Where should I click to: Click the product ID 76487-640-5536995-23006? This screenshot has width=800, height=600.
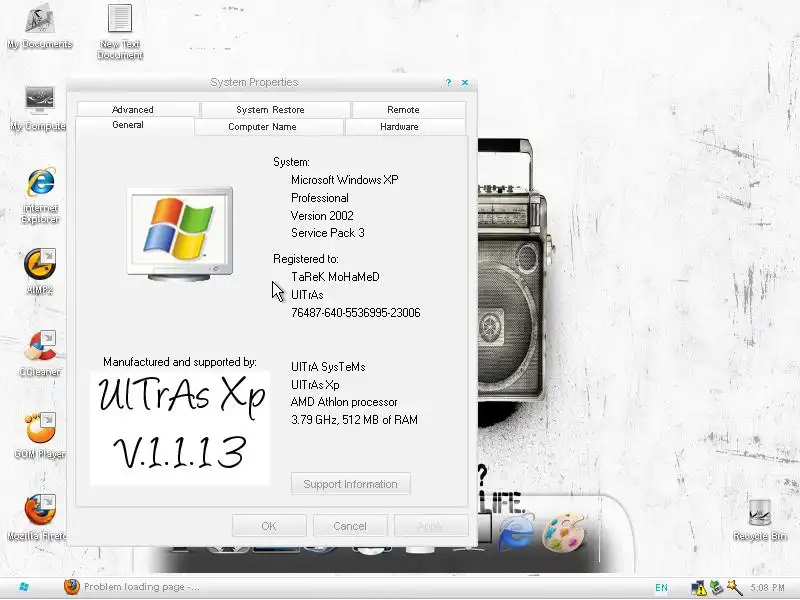pos(356,313)
